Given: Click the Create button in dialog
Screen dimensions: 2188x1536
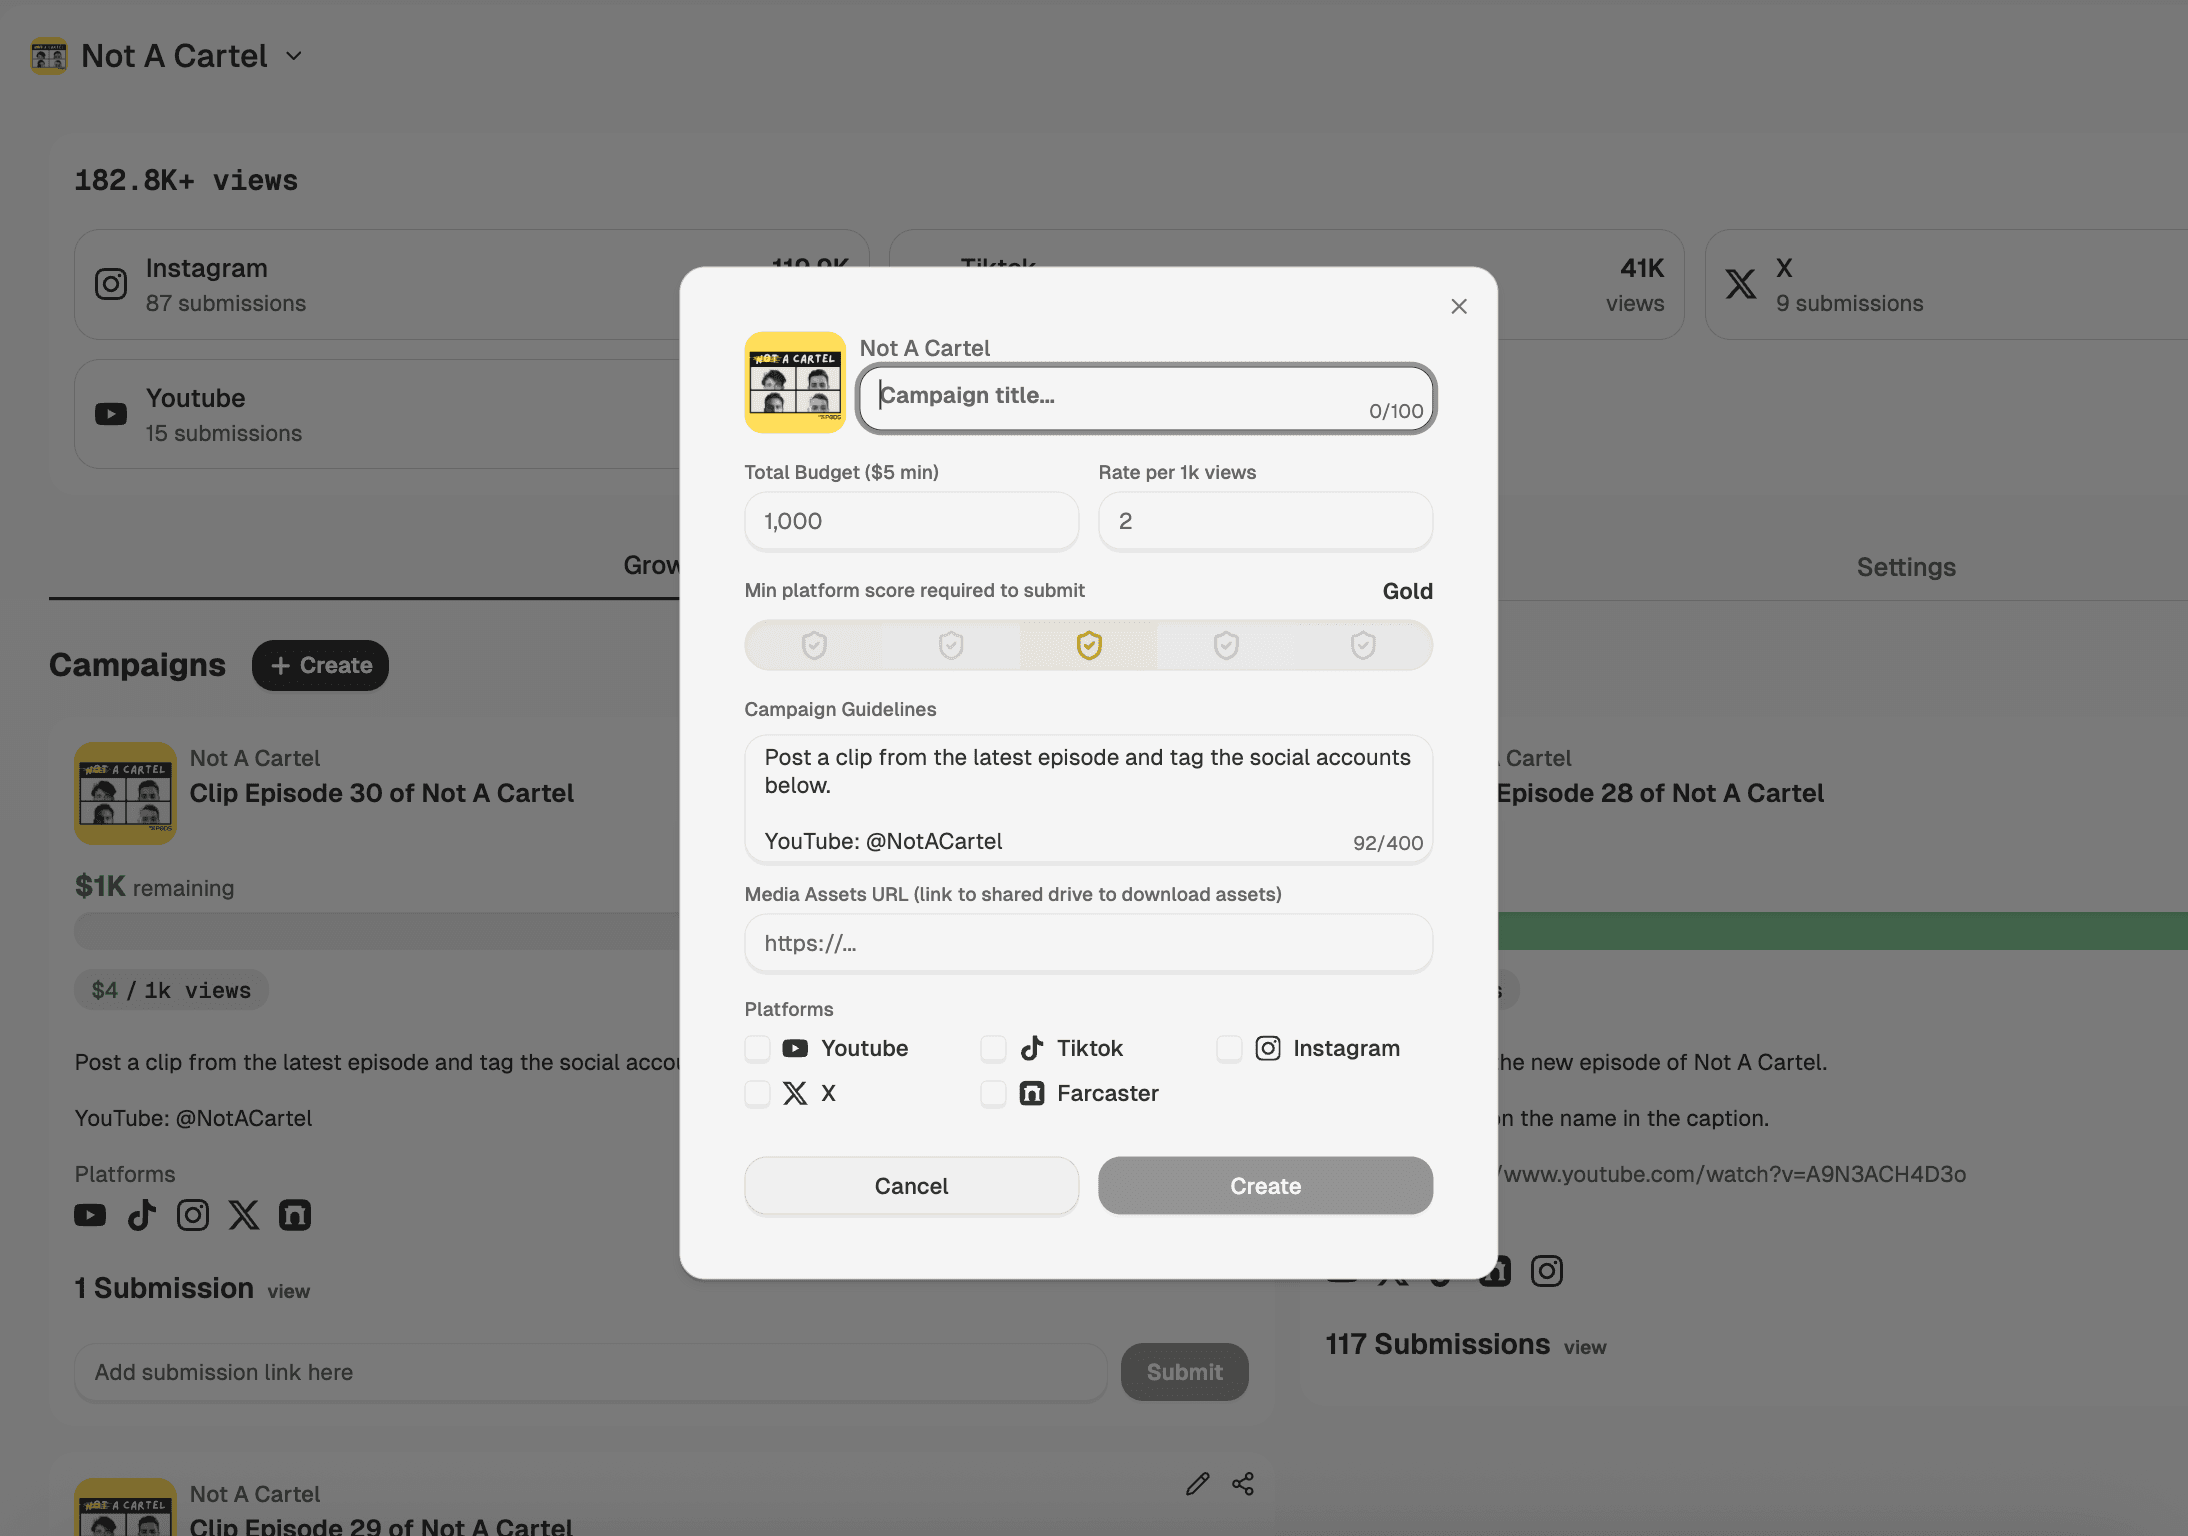Looking at the screenshot, I should click(1265, 1186).
